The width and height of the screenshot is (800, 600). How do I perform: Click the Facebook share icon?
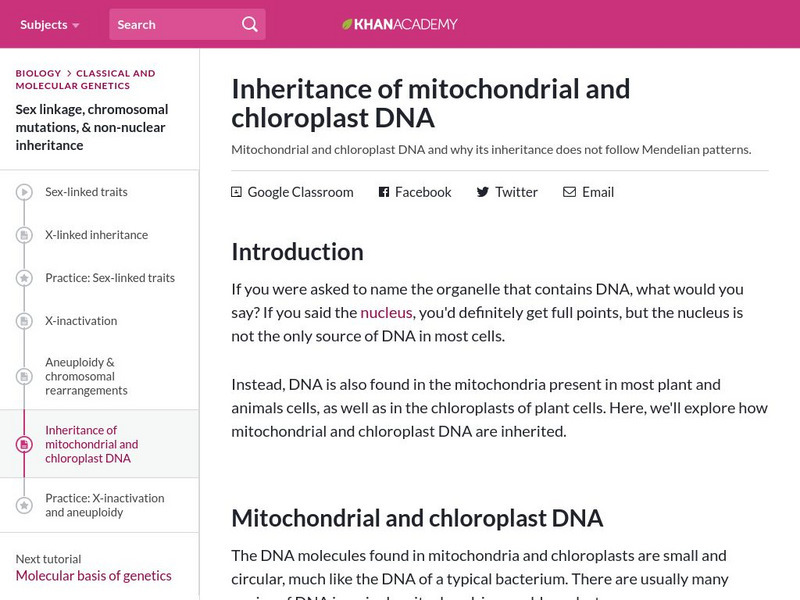tap(384, 192)
